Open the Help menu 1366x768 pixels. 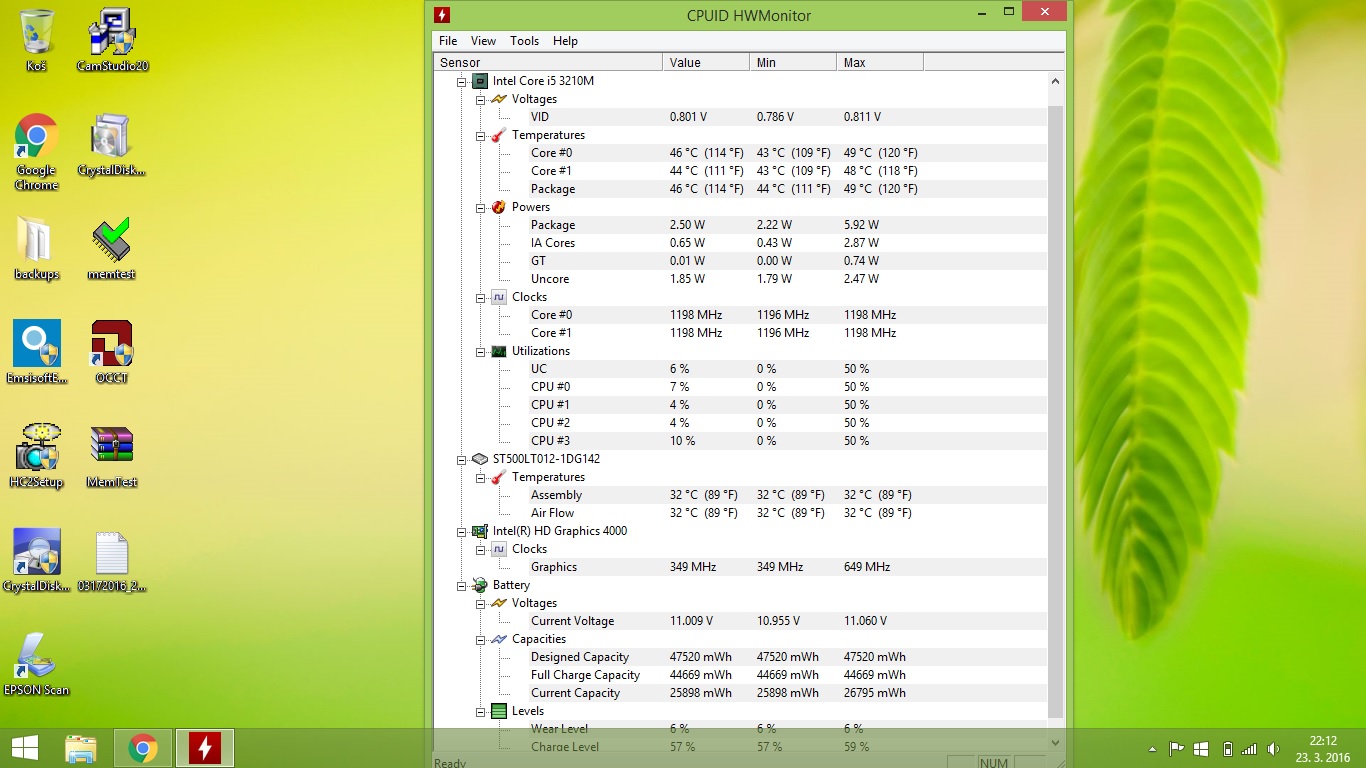tap(565, 41)
